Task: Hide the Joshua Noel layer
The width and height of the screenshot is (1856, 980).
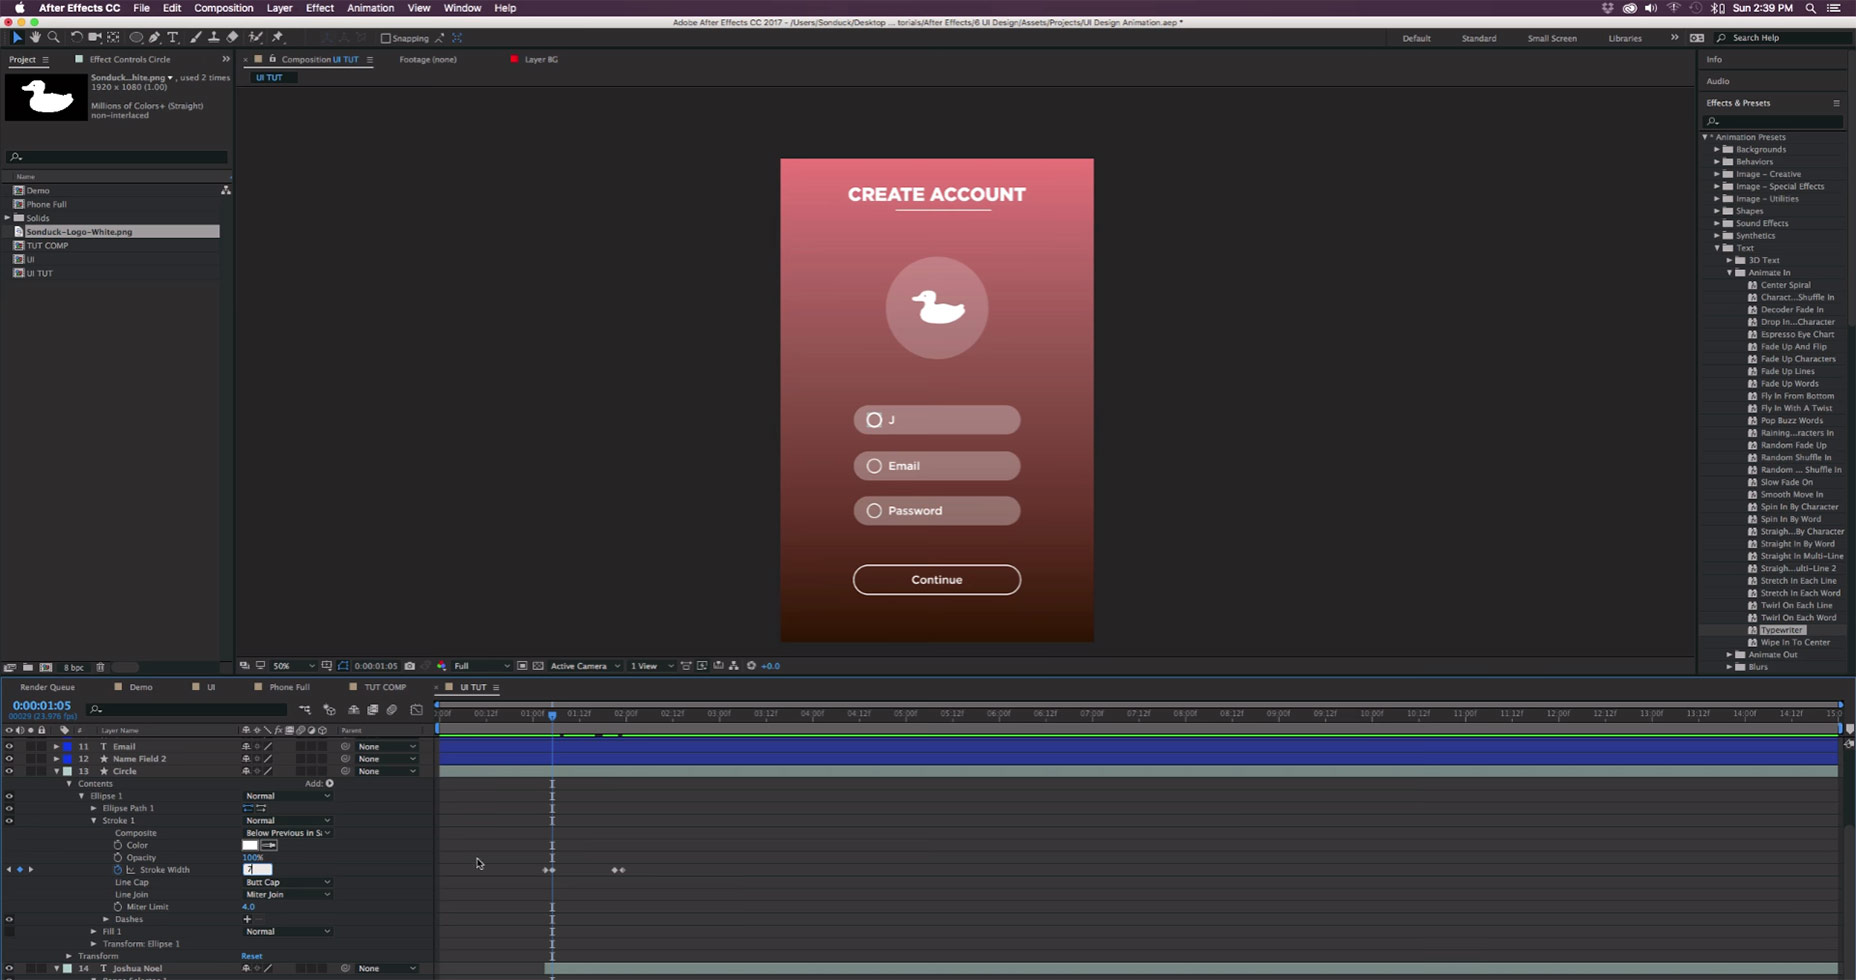Action: click(x=9, y=968)
